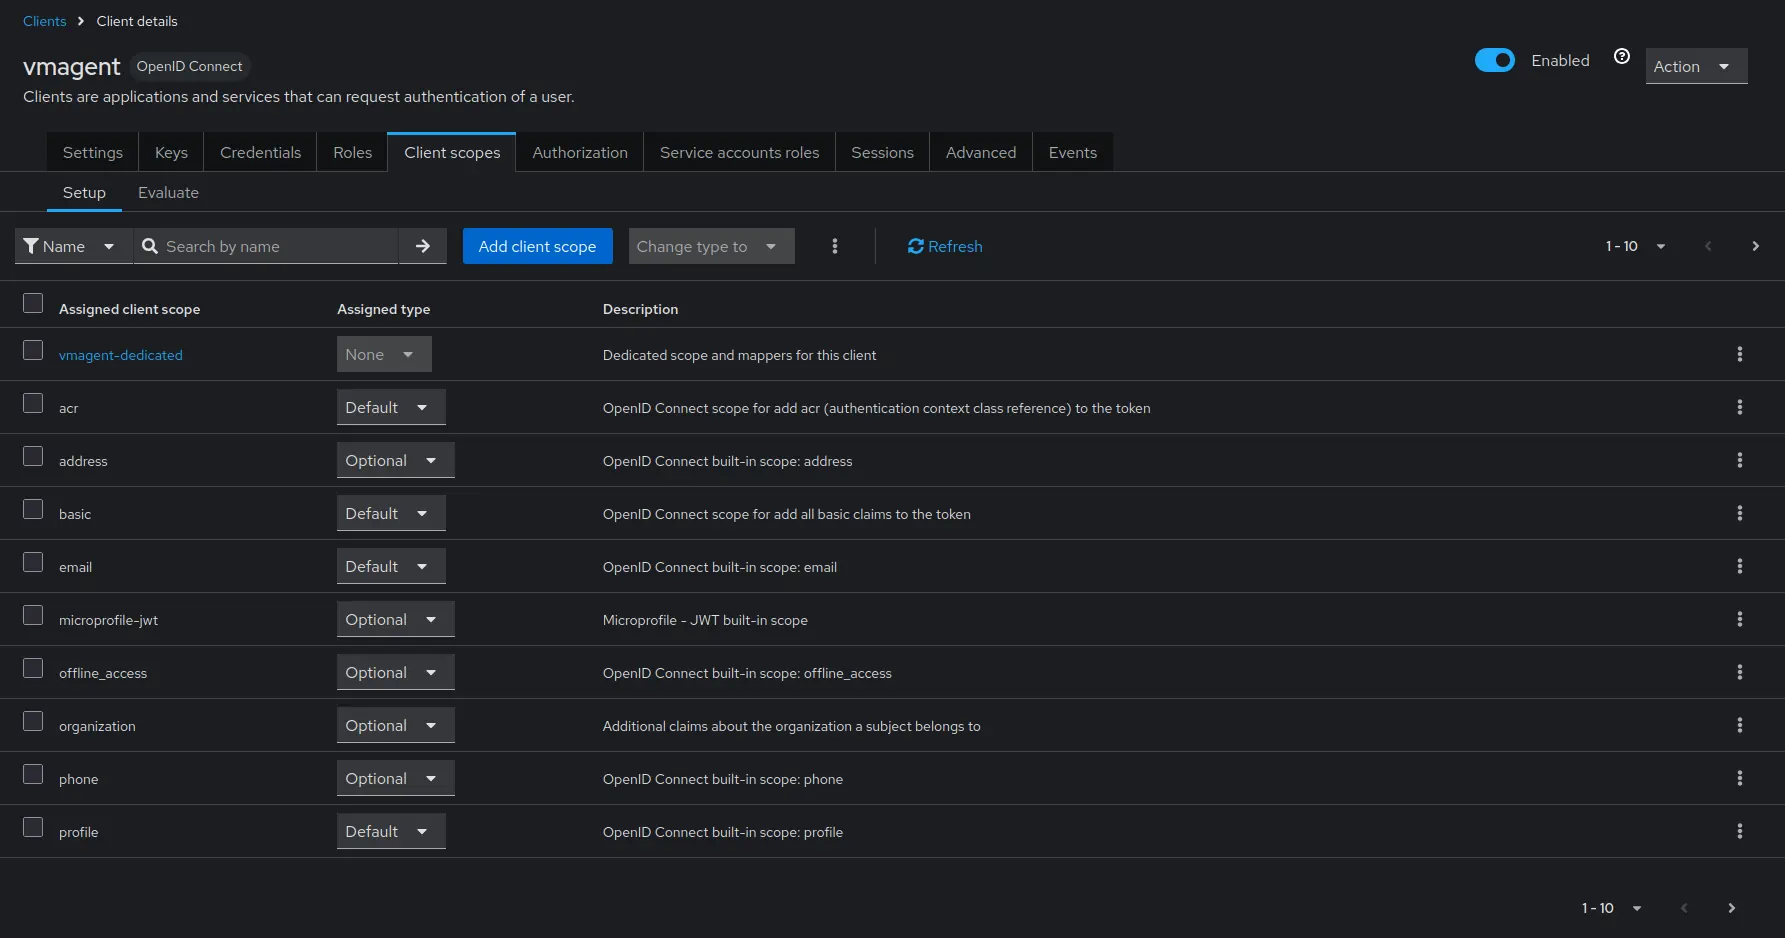Open the vmagent-dedicated scope link
This screenshot has height=938, width=1785.
tap(120, 355)
